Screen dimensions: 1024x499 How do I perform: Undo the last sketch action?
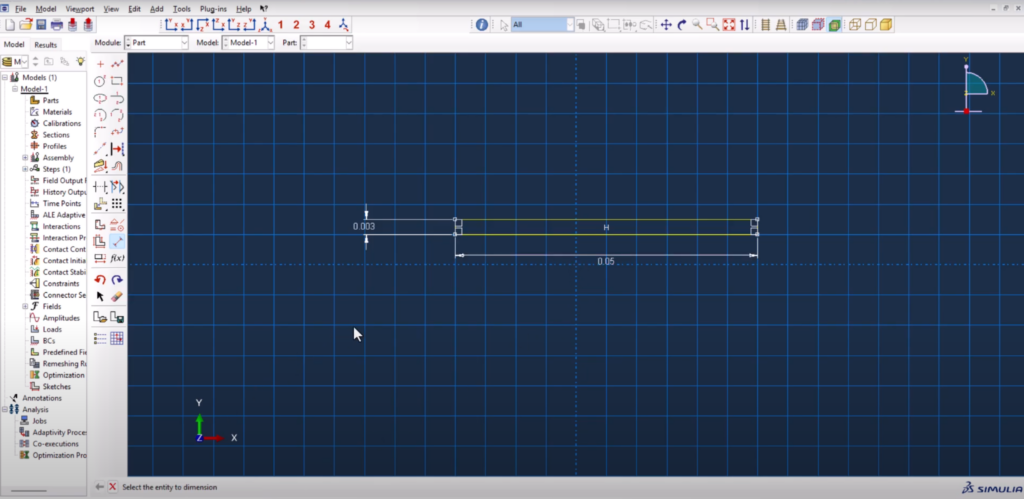pyautogui.click(x=100, y=280)
